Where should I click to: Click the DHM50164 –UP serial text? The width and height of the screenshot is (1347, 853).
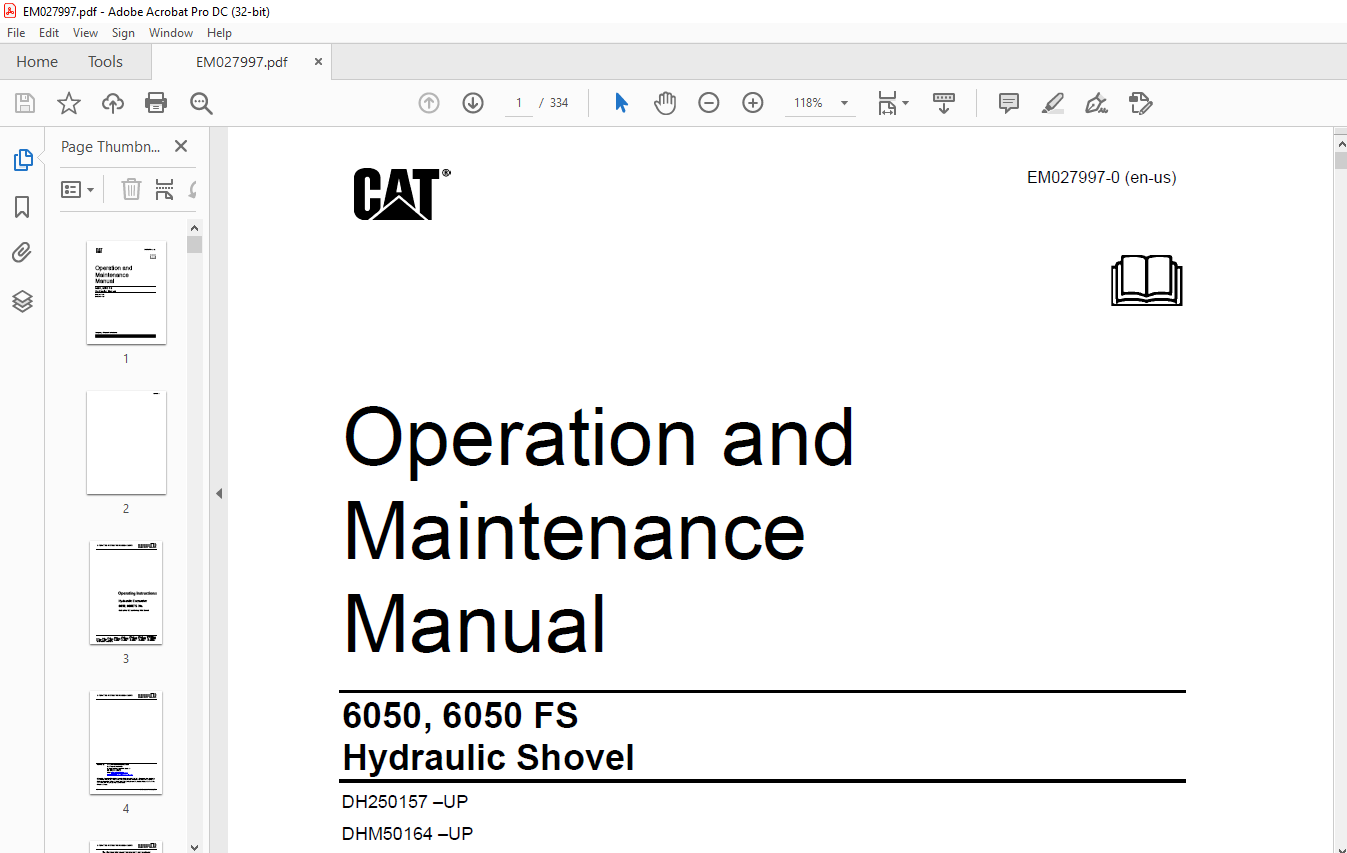click(x=407, y=834)
